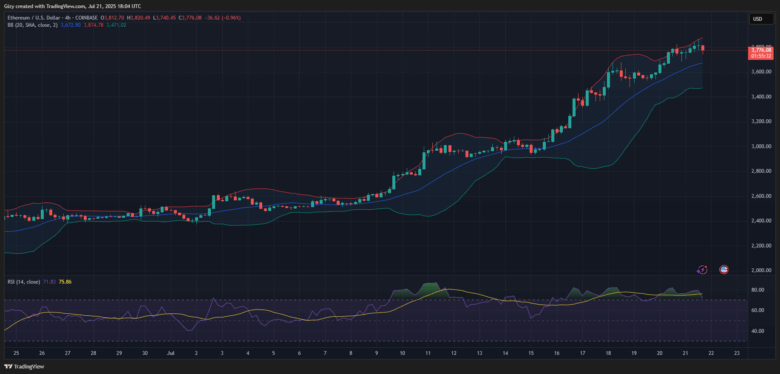780x374 pixels.
Task: Click the 30 date label on time axis
Action: point(145,353)
